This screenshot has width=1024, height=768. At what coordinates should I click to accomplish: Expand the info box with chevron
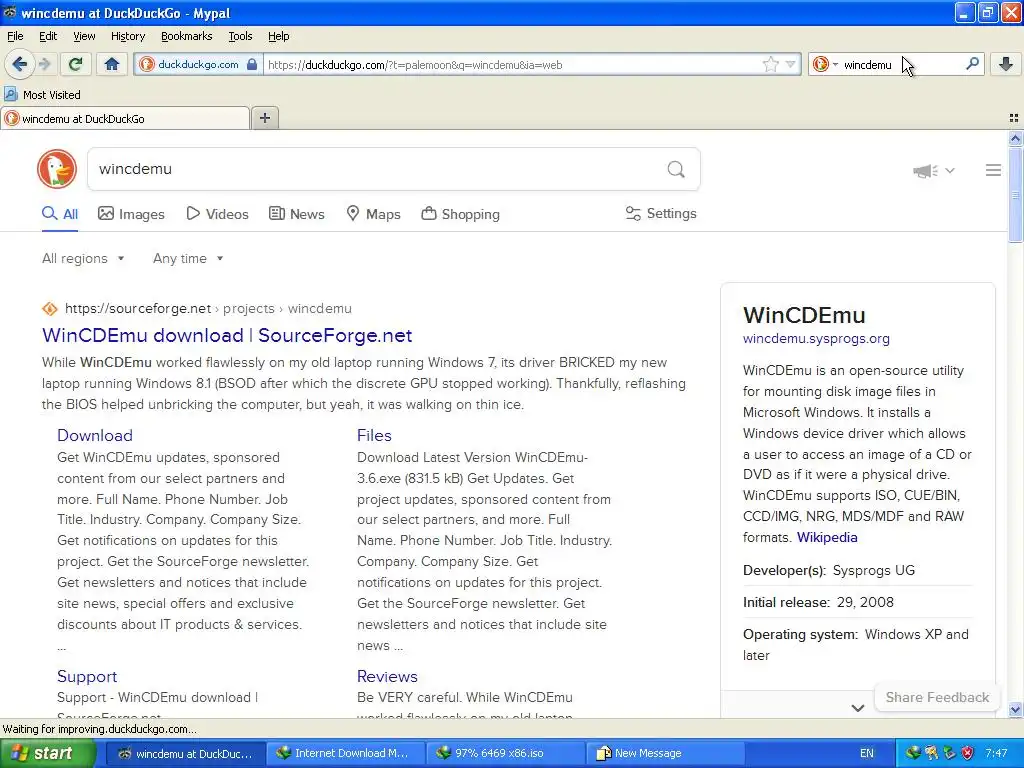click(858, 708)
